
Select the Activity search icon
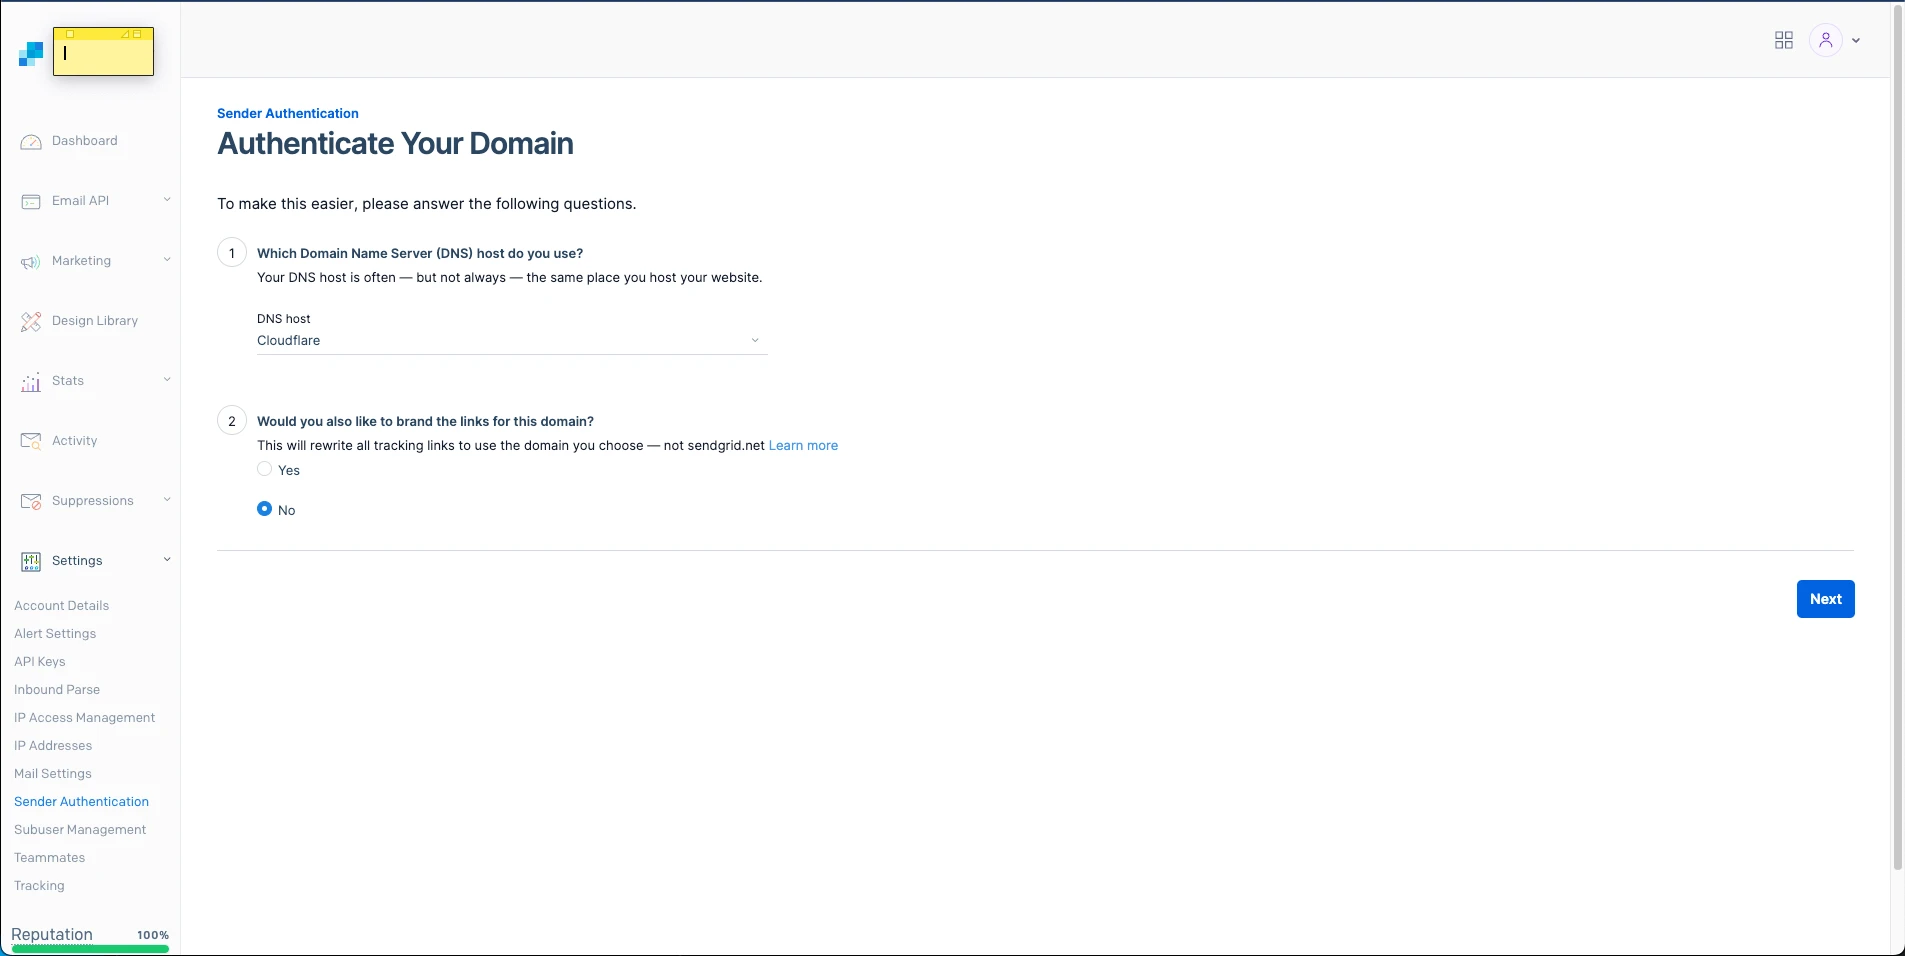click(x=31, y=441)
